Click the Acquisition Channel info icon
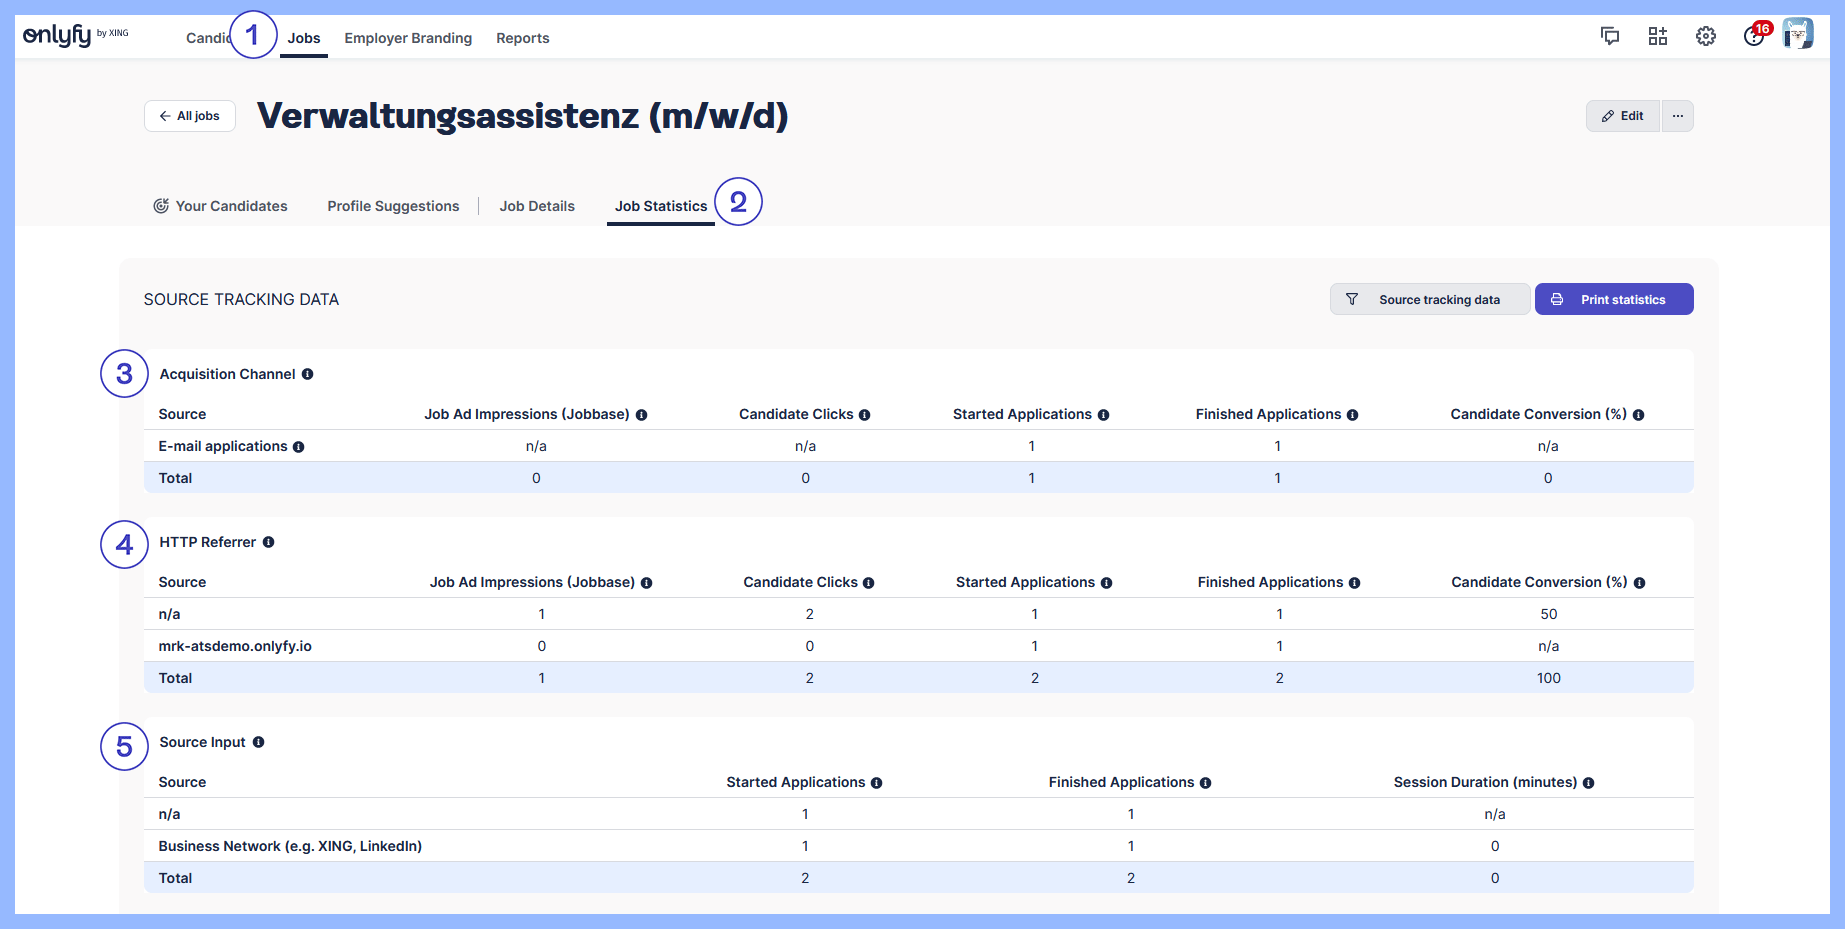1845x929 pixels. click(308, 374)
